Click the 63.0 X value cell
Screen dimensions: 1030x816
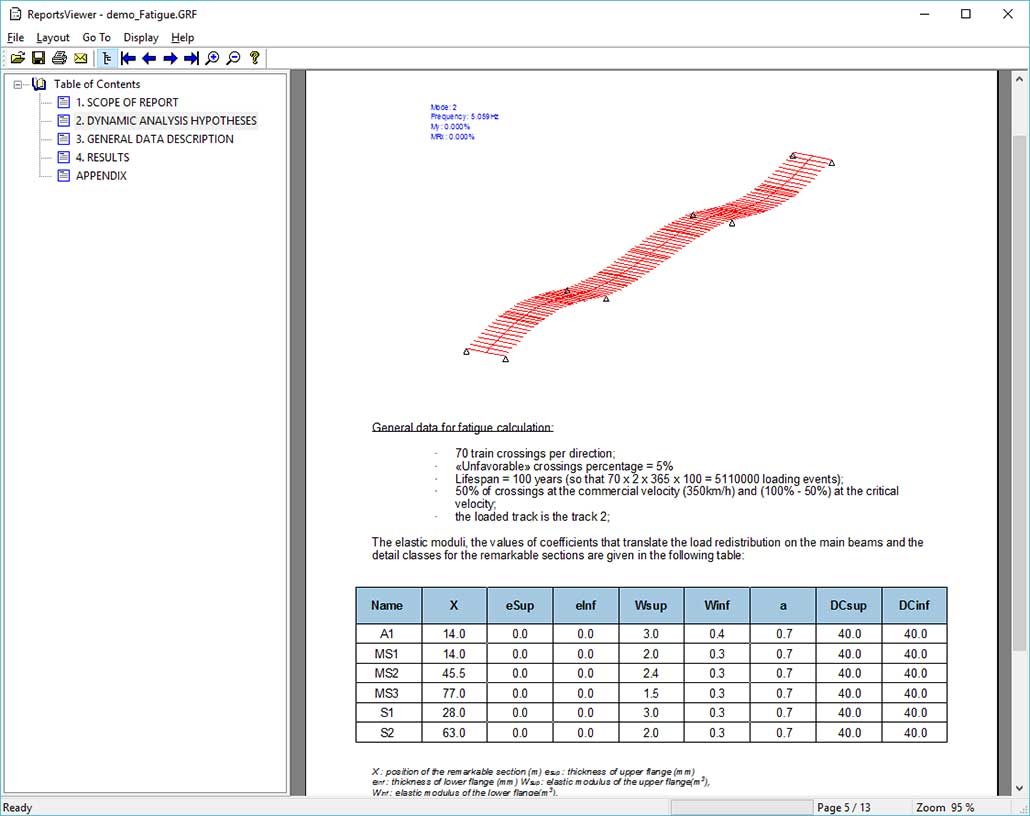point(454,733)
